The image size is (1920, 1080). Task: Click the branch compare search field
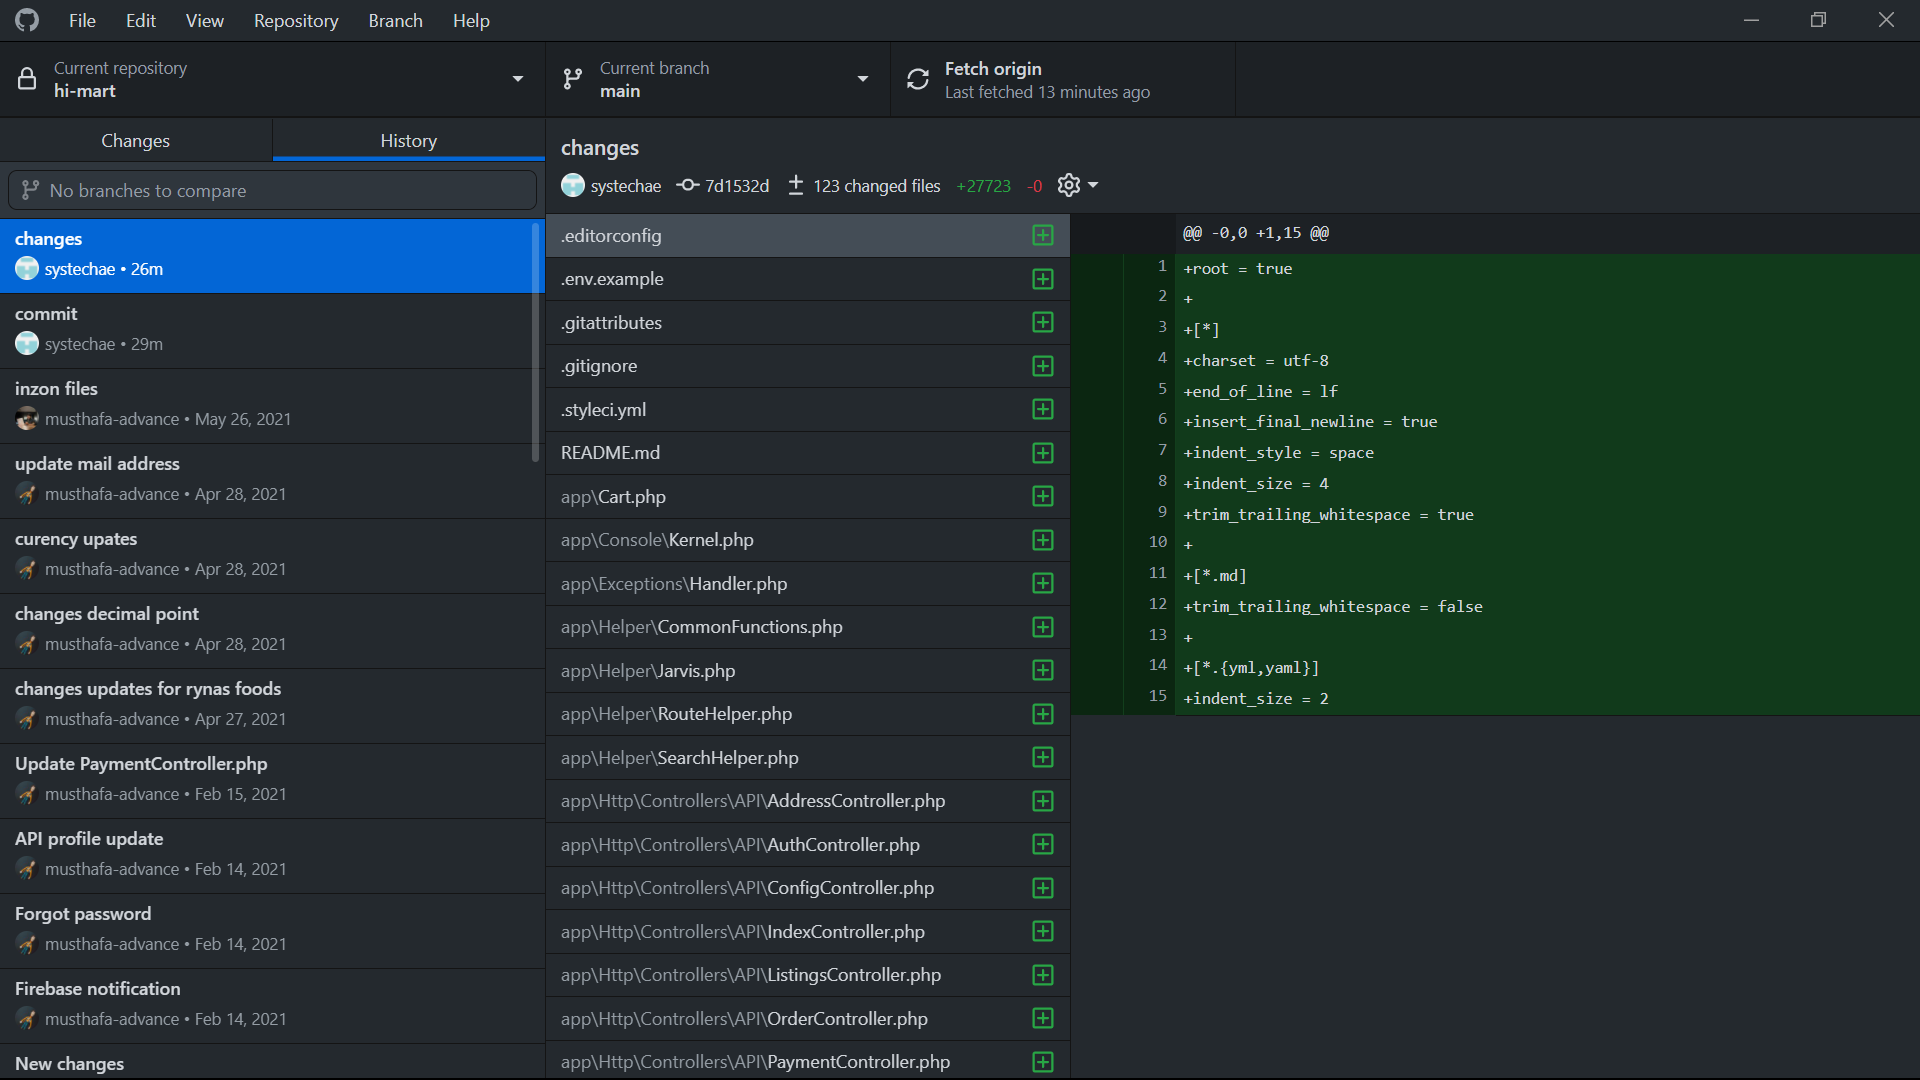(x=272, y=190)
